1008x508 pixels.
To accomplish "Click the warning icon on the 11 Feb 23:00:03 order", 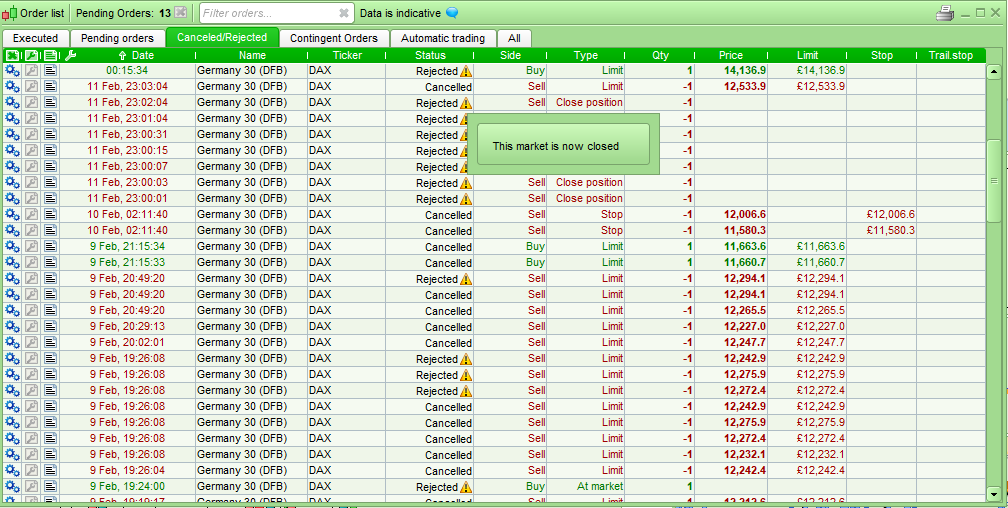I will 466,183.
